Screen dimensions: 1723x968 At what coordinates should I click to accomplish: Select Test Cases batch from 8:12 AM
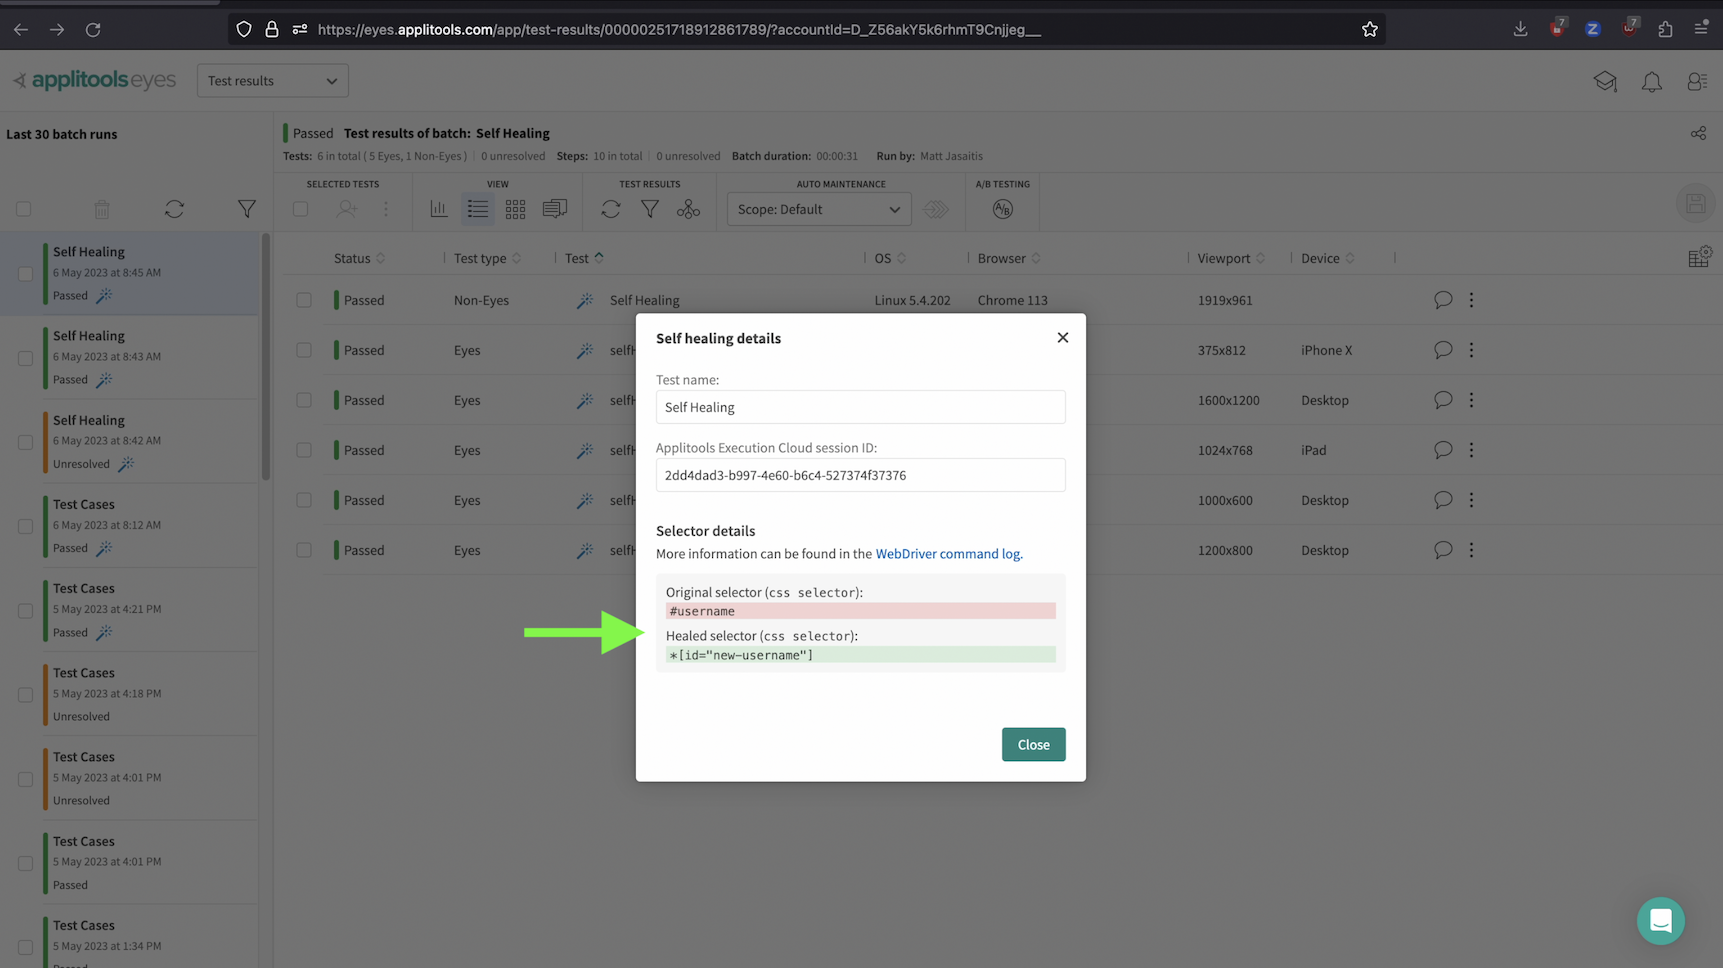pyautogui.click(x=130, y=526)
